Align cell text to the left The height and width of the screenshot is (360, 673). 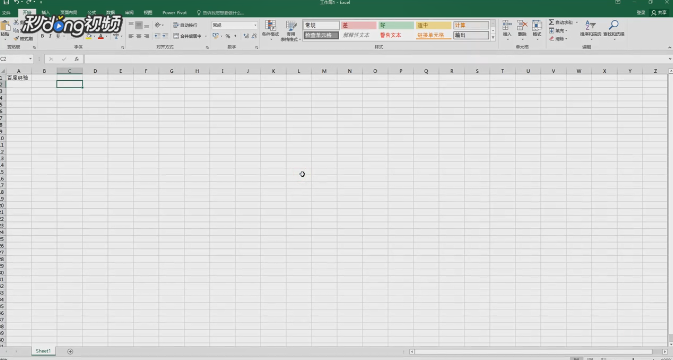click(131, 36)
